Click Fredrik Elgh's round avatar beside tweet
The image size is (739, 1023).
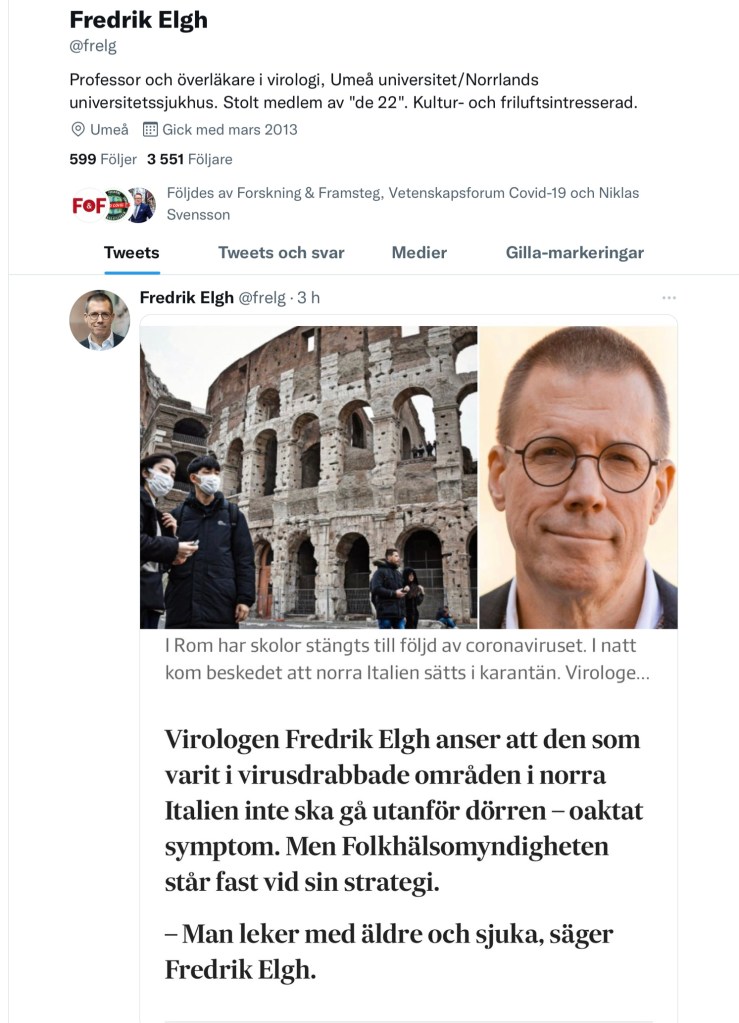tap(100, 320)
